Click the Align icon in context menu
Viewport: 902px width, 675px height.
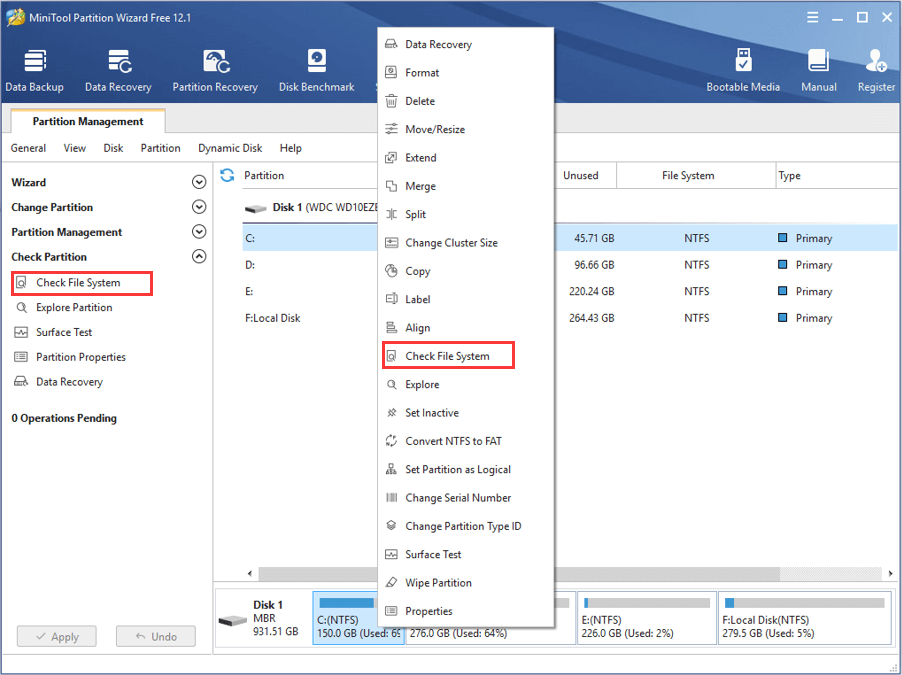tap(391, 327)
